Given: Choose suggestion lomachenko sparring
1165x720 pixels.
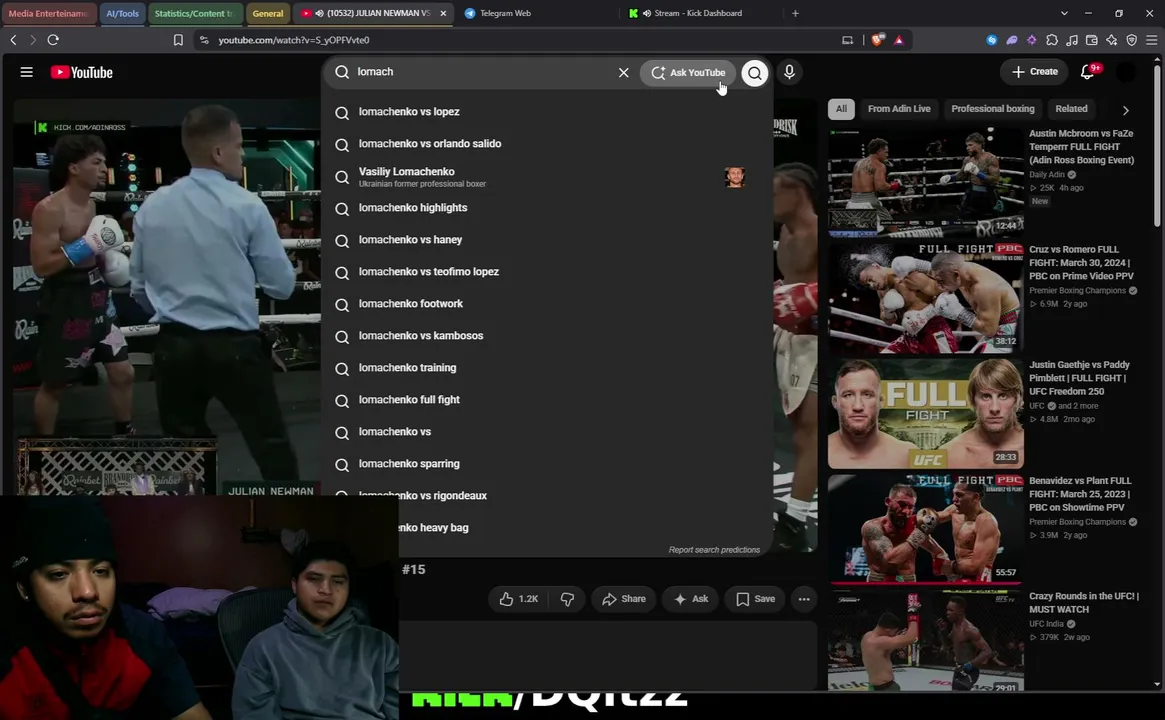Looking at the screenshot, I should (548, 464).
